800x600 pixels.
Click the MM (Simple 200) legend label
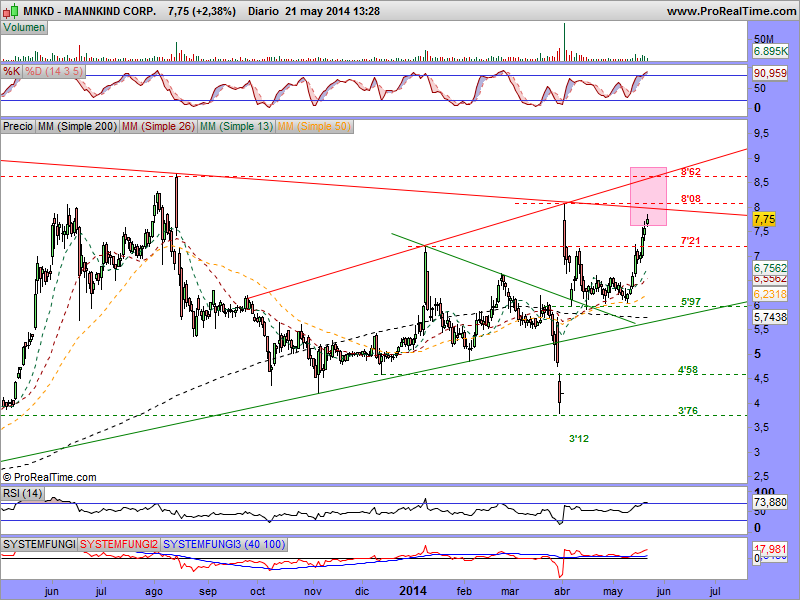pos(77,126)
